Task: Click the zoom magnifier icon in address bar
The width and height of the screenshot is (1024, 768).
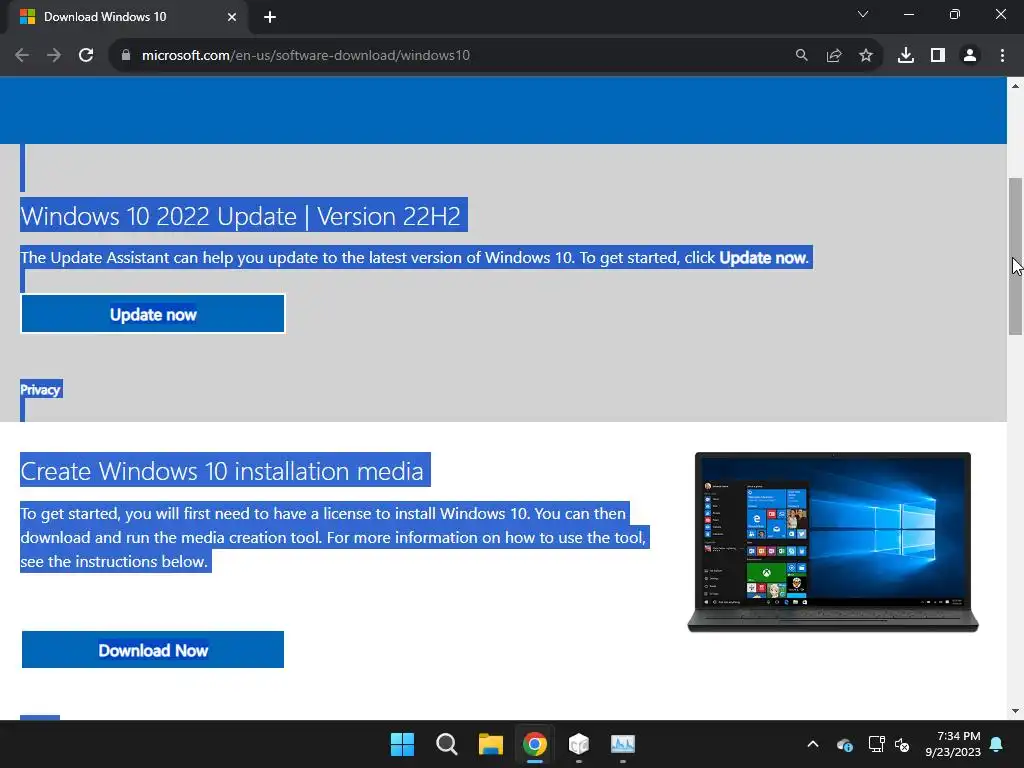Action: click(x=801, y=56)
